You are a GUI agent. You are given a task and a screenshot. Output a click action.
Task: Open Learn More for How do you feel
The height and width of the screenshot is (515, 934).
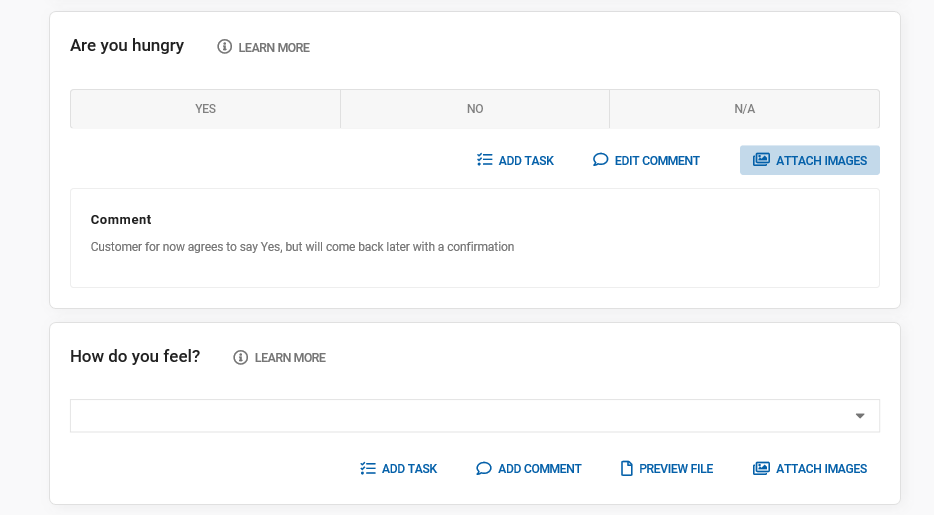click(290, 357)
